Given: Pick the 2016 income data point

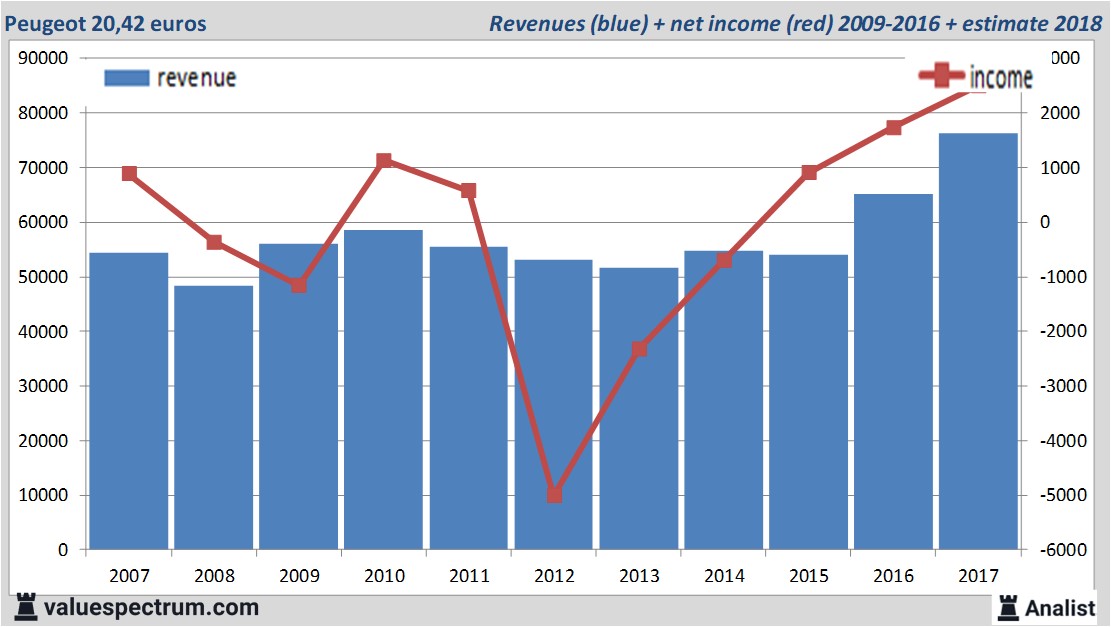Looking at the screenshot, I should (894, 127).
